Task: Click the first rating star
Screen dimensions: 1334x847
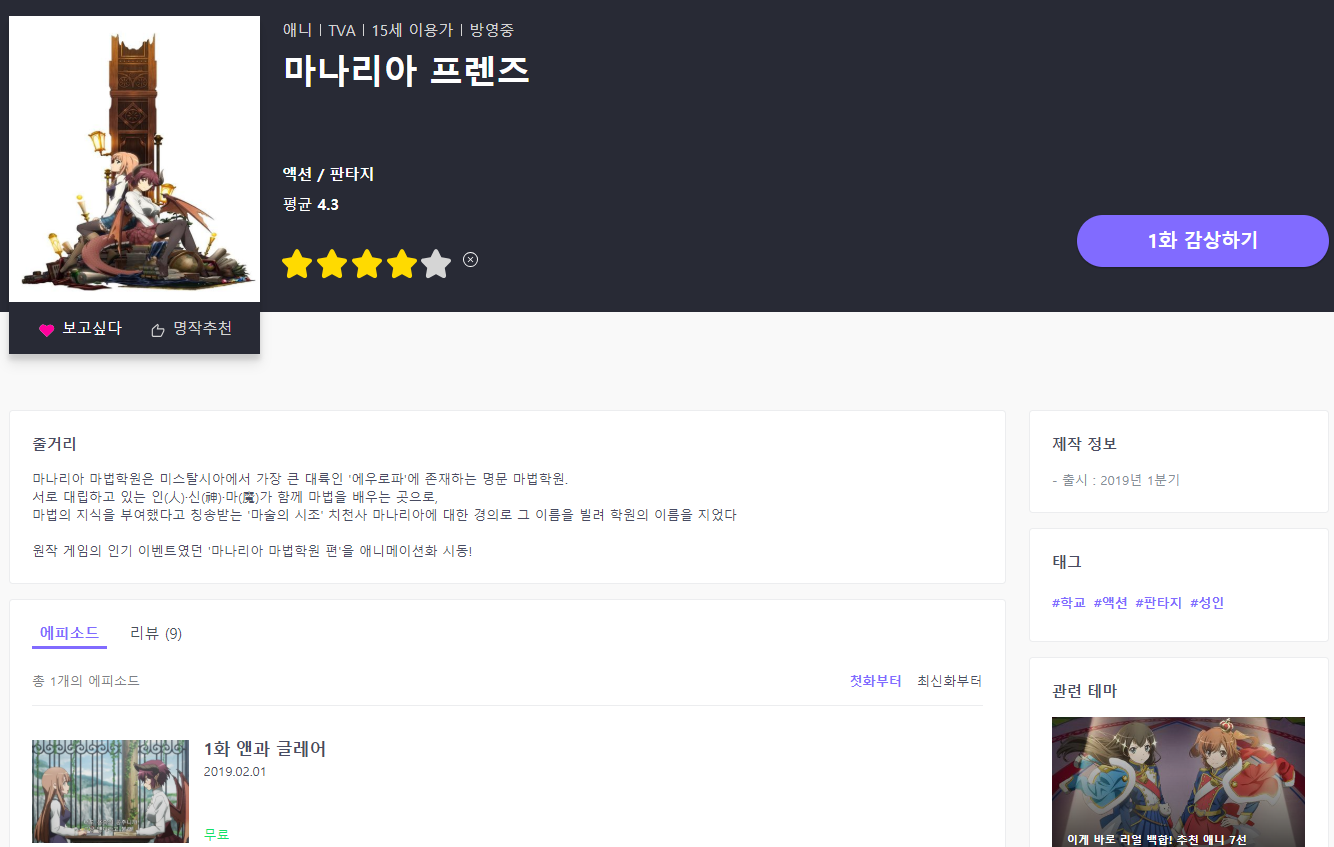Action: pyautogui.click(x=297, y=264)
